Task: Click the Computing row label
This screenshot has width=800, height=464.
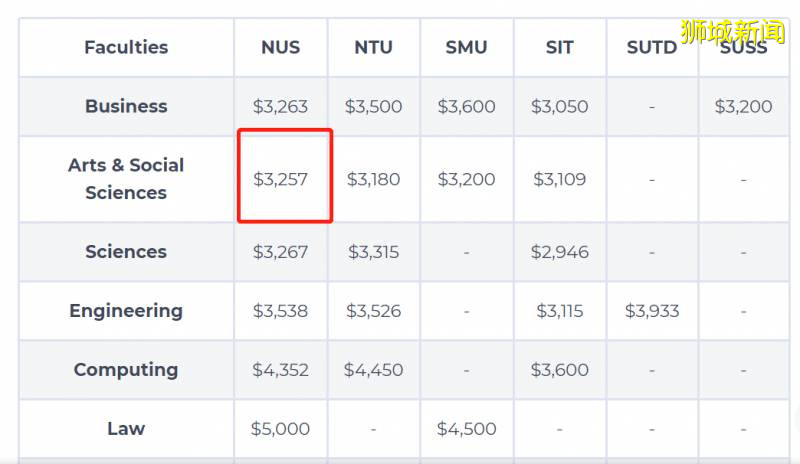Action: coord(126,369)
